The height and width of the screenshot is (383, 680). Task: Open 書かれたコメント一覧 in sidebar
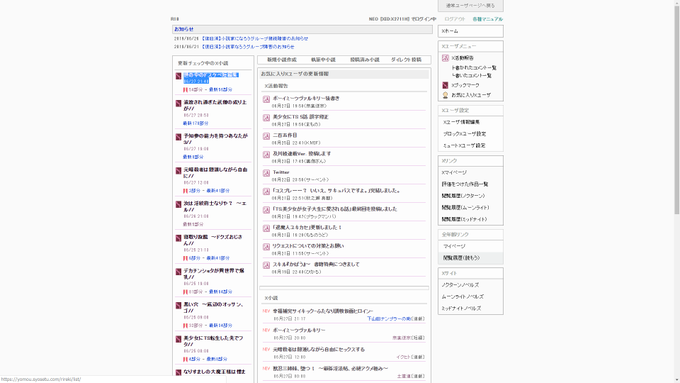tap(474, 68)
